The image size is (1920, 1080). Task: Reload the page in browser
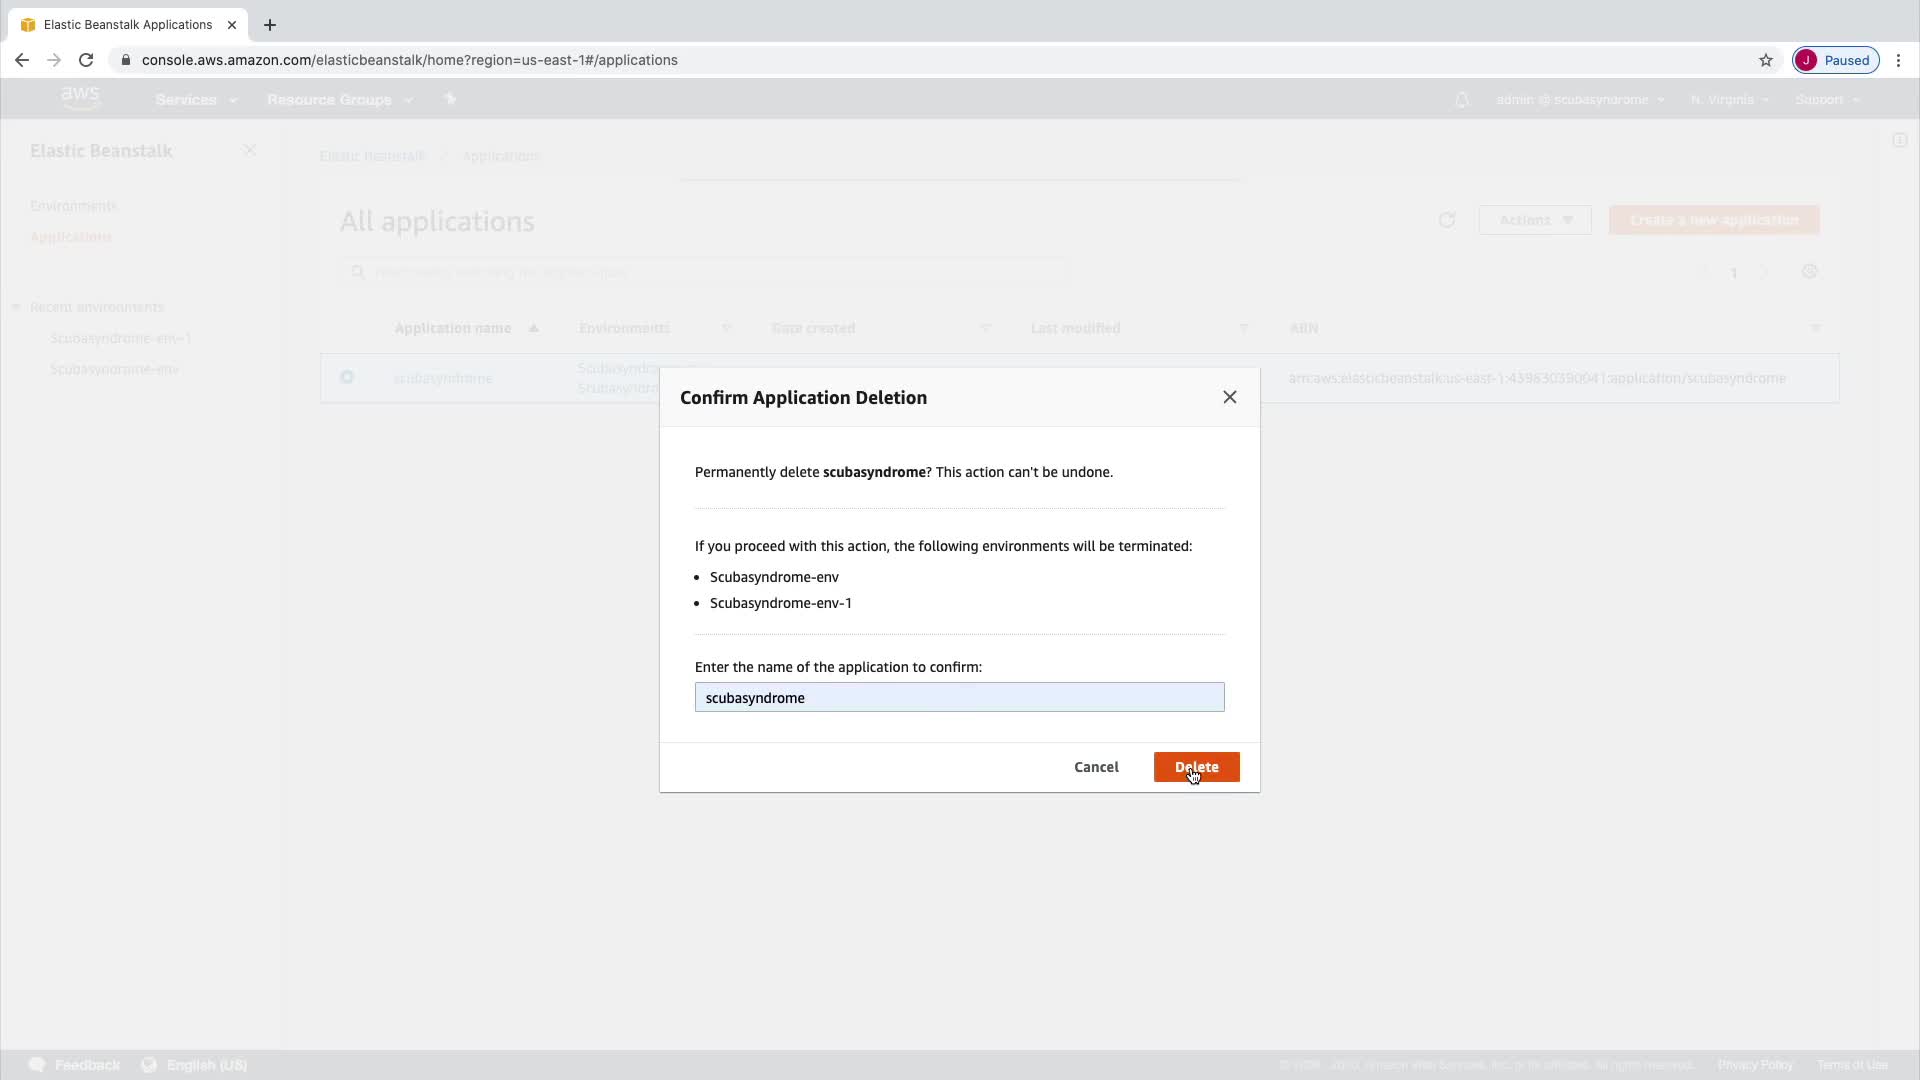tap(86, 60)
